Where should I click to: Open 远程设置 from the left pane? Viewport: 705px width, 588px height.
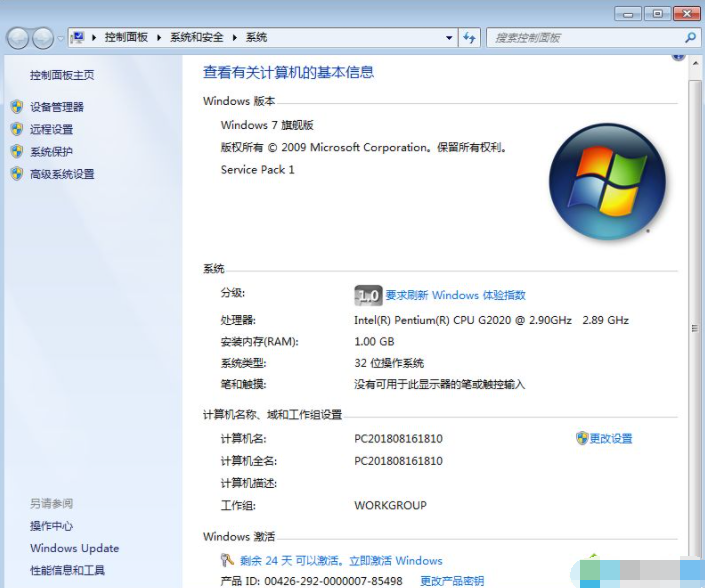51,129
